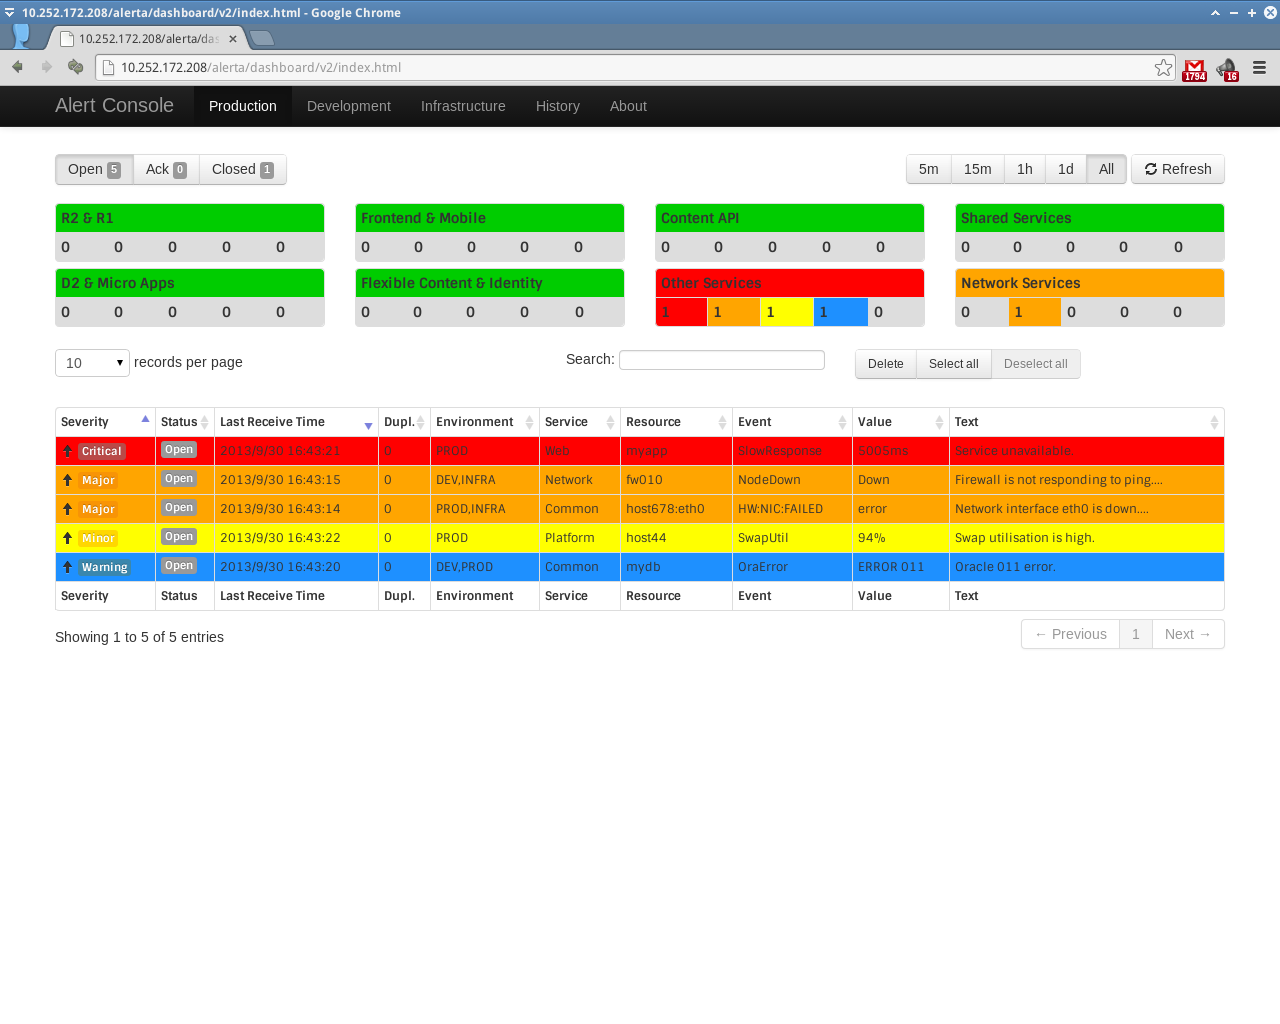The image size is (1280, 1024).
Task: Click the browser forward arrow
Action: (46, 67)
